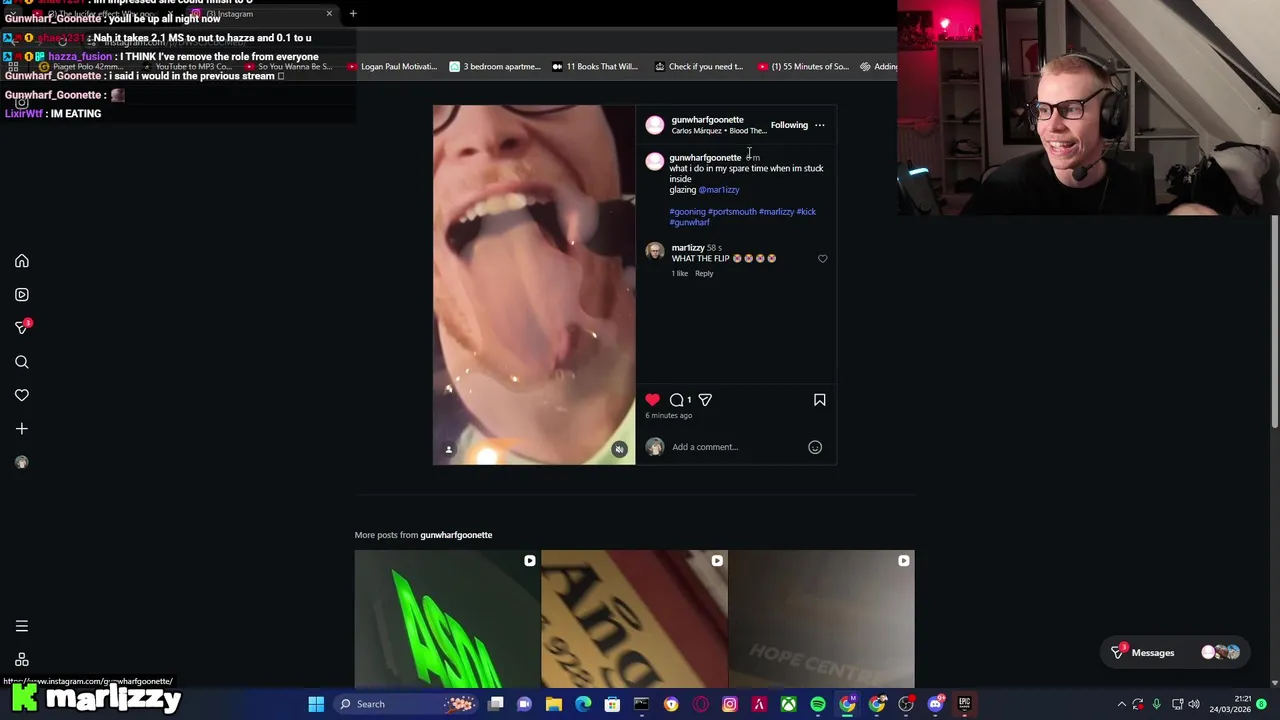Open Discord from the taskbar
Viewport: 1280px width, 720px height.
[x=936, y=704]
